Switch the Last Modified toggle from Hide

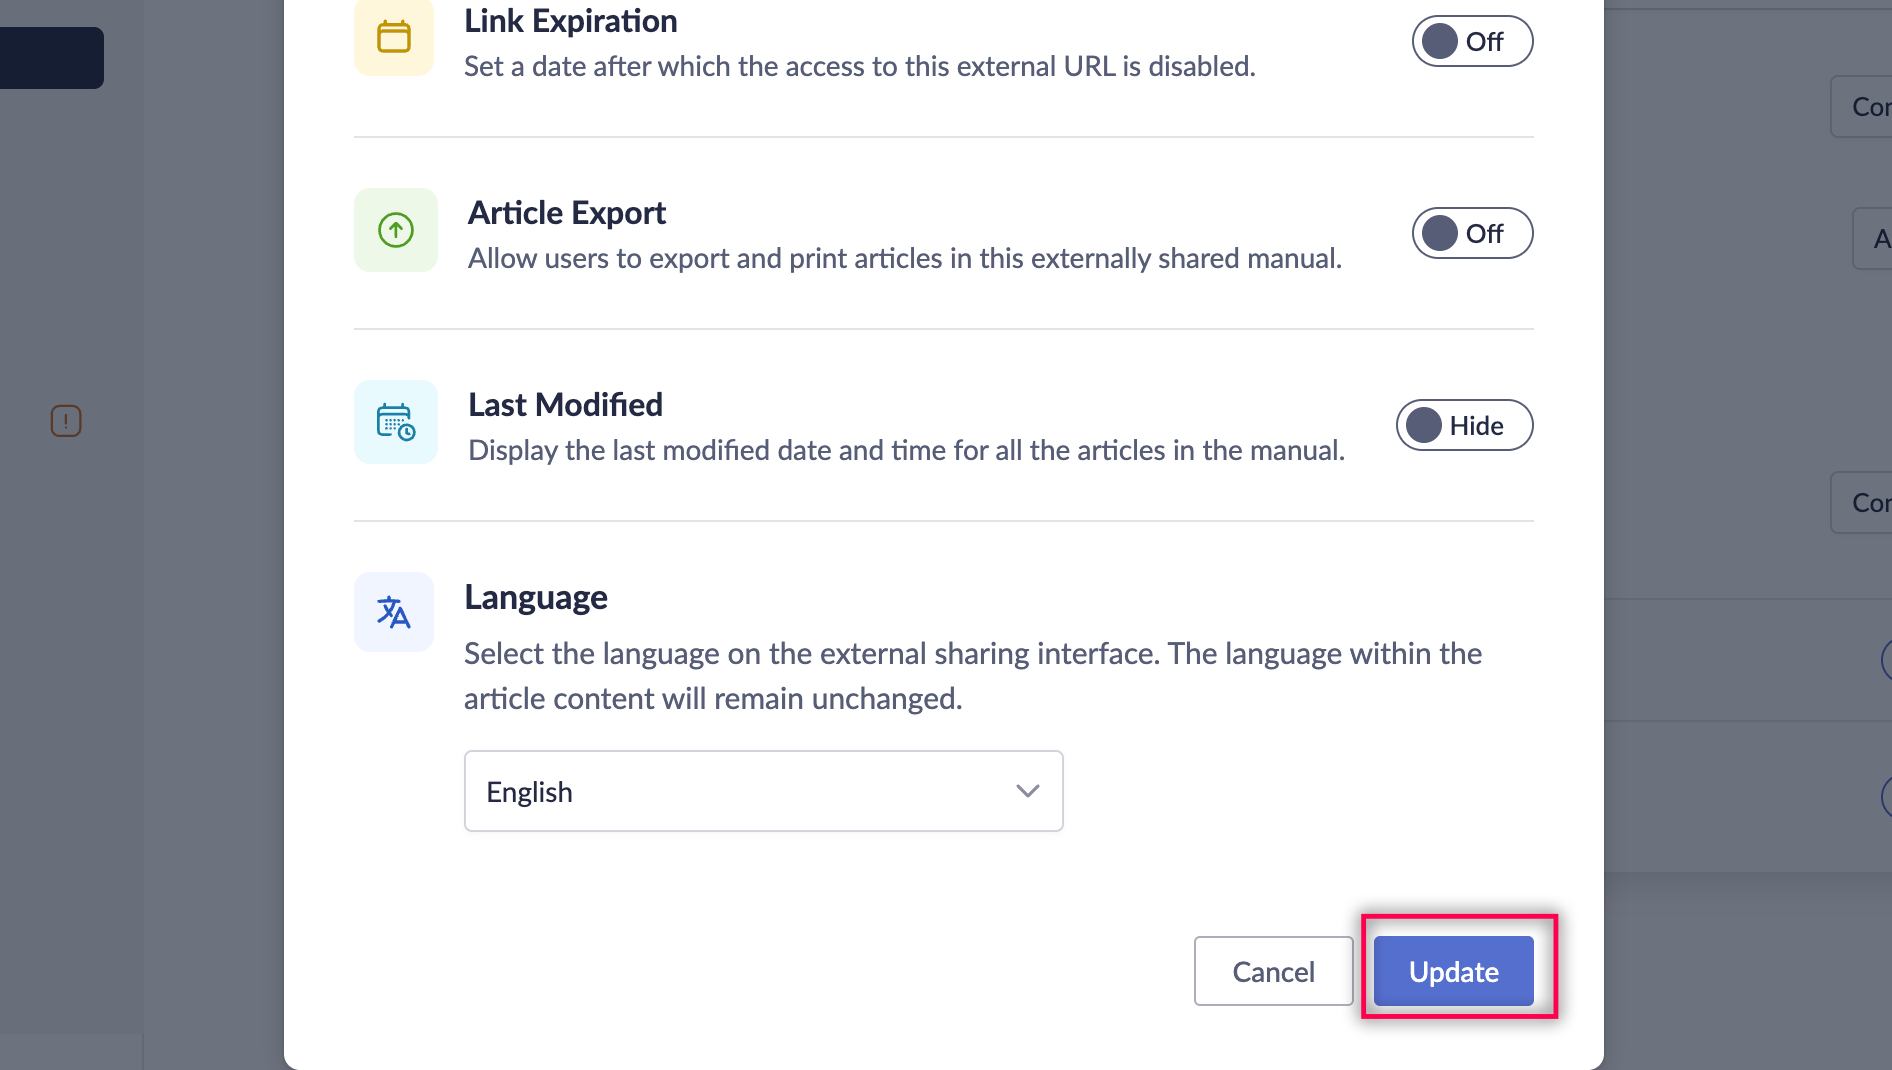[1463, 426]
